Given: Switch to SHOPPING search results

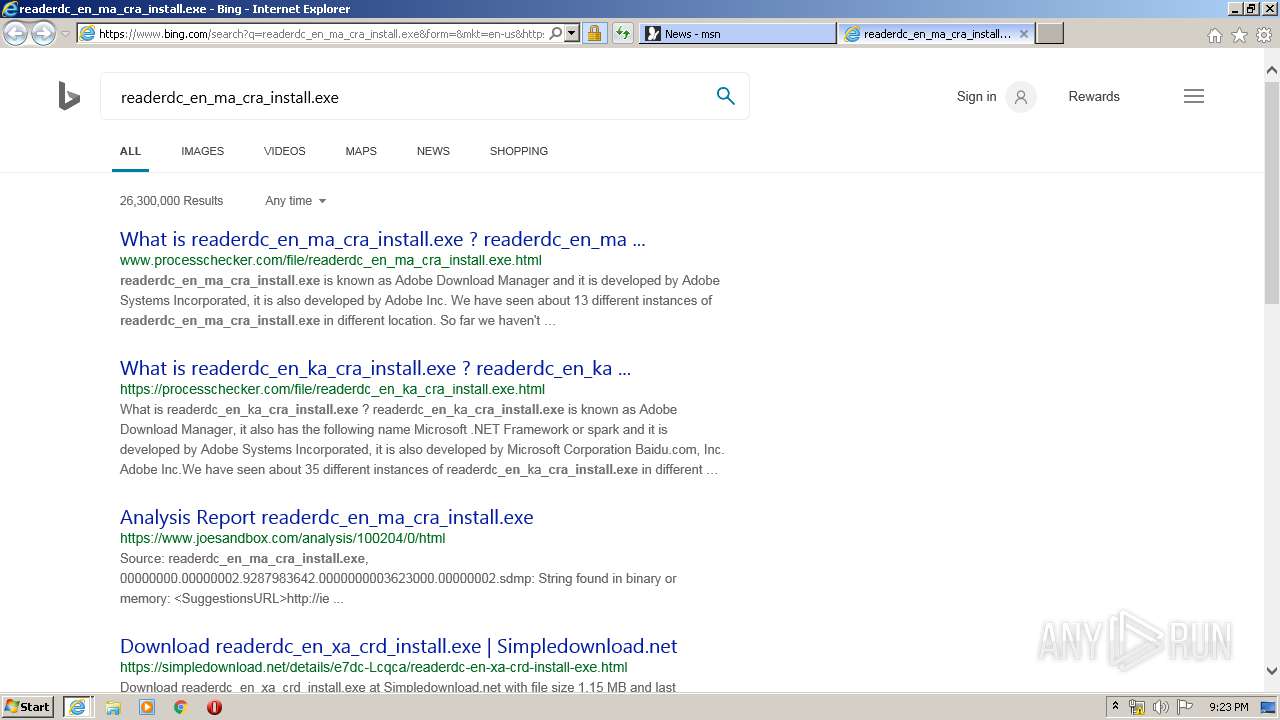Looking at the screenshot, I should tap(519, 151).
